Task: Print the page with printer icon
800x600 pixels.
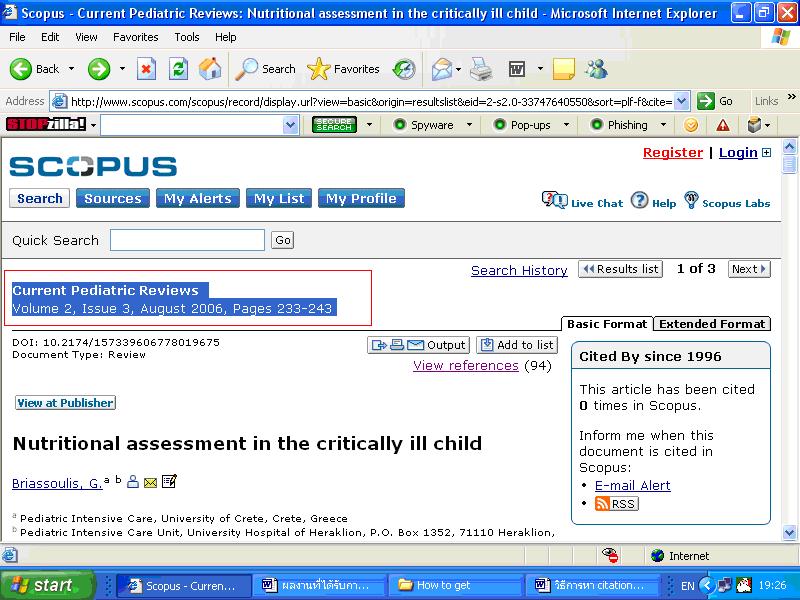Action: pyautogui.click(x=481, y=69)
